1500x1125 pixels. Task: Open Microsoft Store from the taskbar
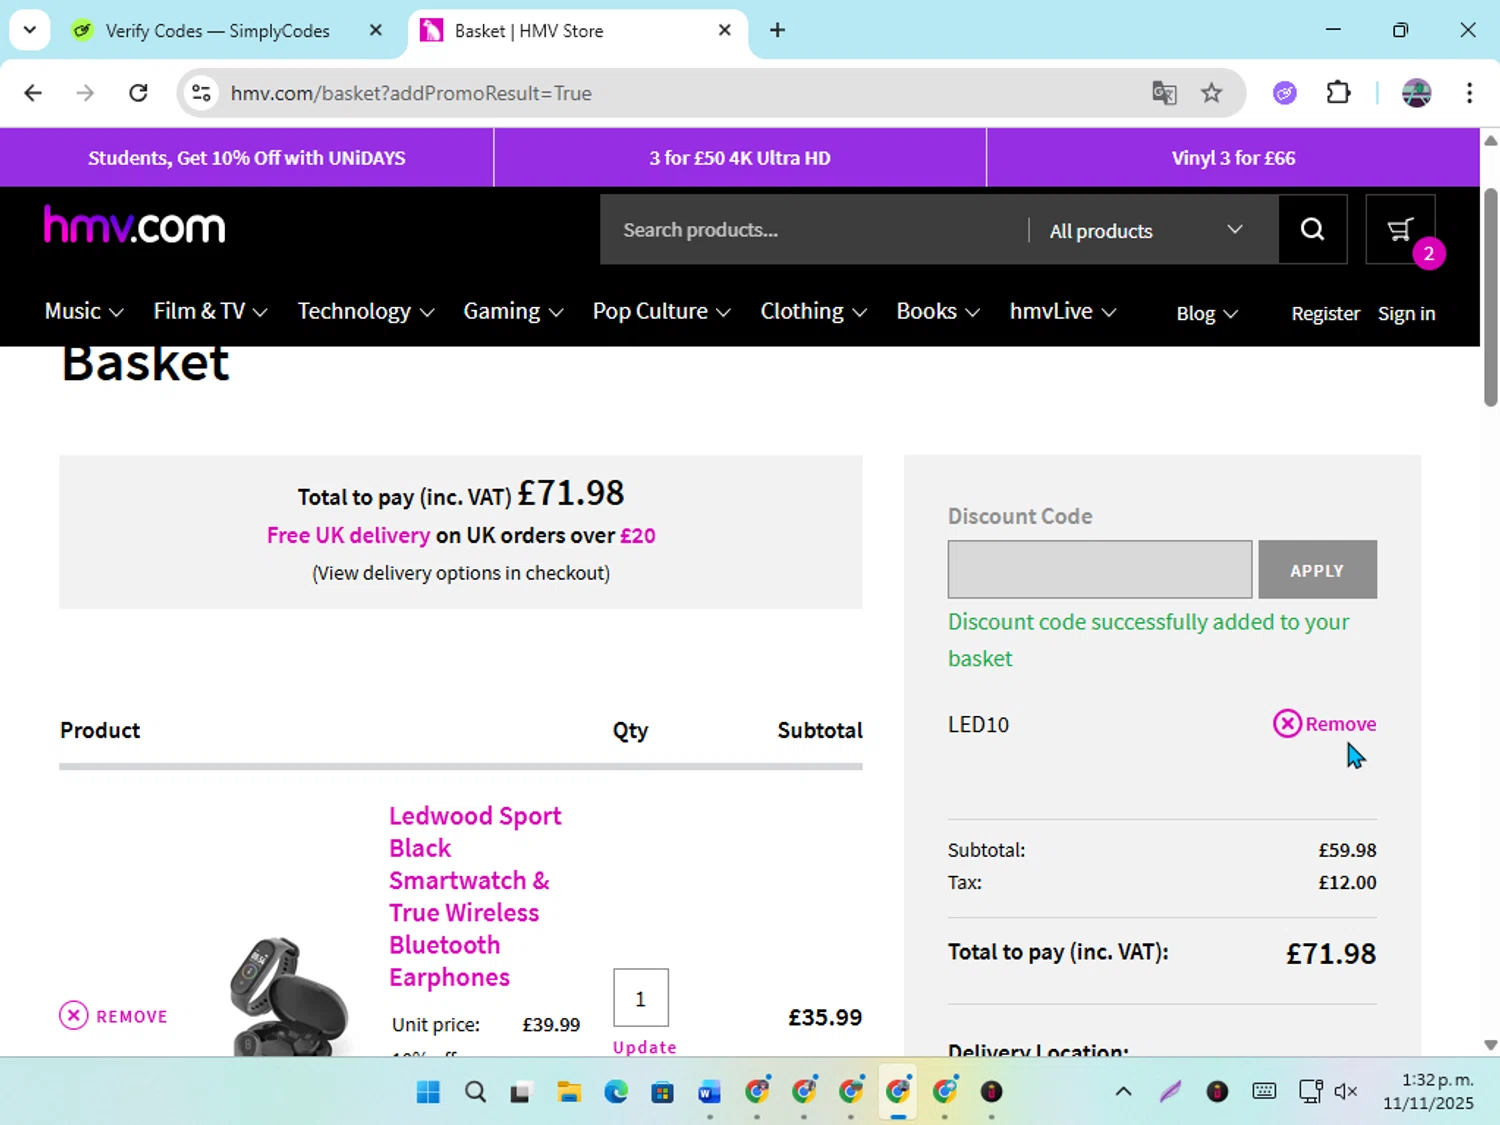(663, 1091)
